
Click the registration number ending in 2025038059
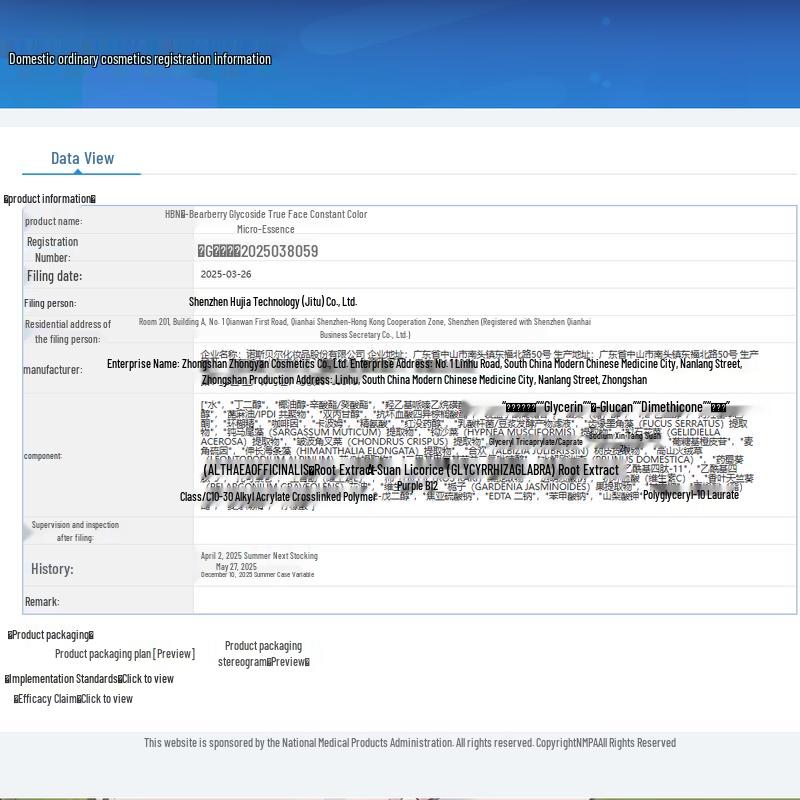pos(258,251)
